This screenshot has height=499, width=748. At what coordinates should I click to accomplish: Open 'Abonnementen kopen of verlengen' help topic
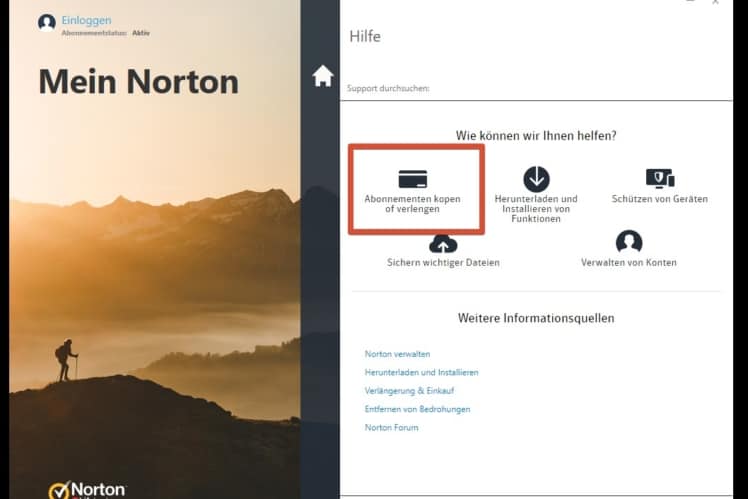coord(413,204)
